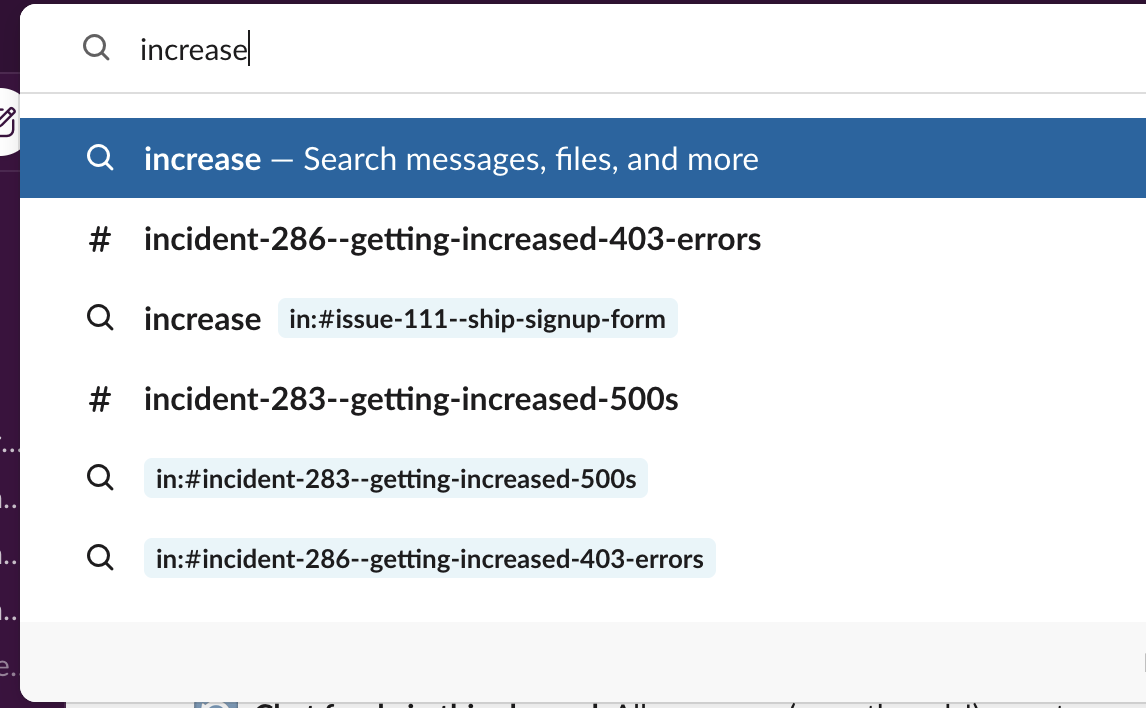Choose the 'increase' suggestion in issue-111
Viewport: 1146px width, 708px height.
202,319
